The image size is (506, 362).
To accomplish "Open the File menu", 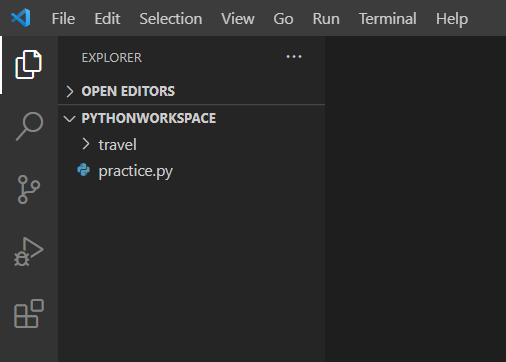I will (x=63, y=19).
